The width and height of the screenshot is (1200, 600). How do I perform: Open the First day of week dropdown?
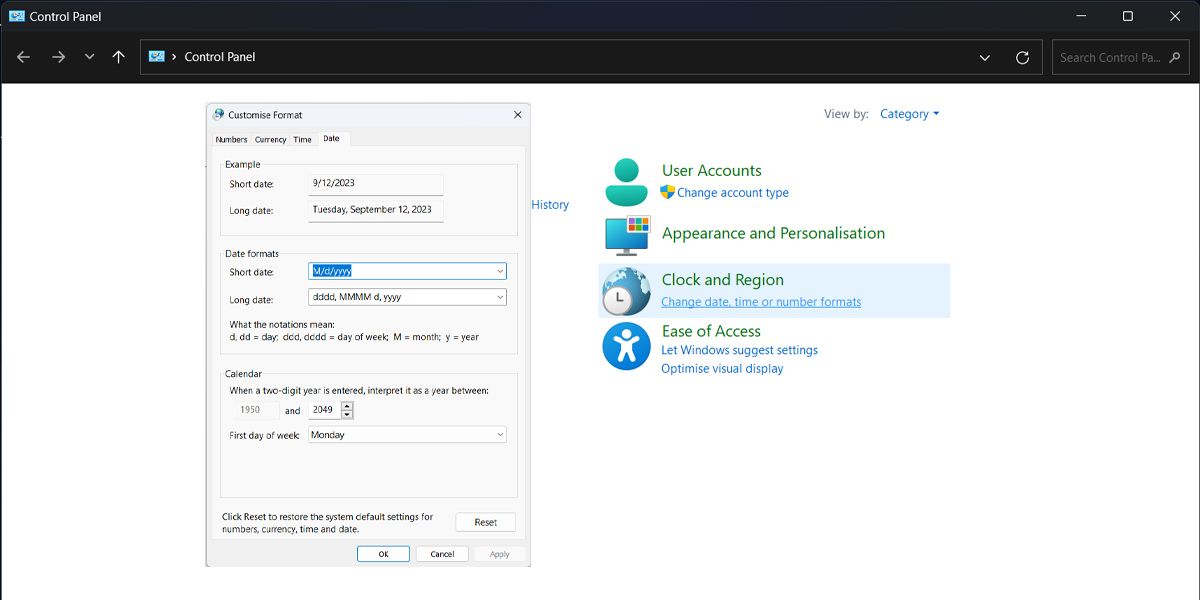pyautogui.click(x=500, y=435)
